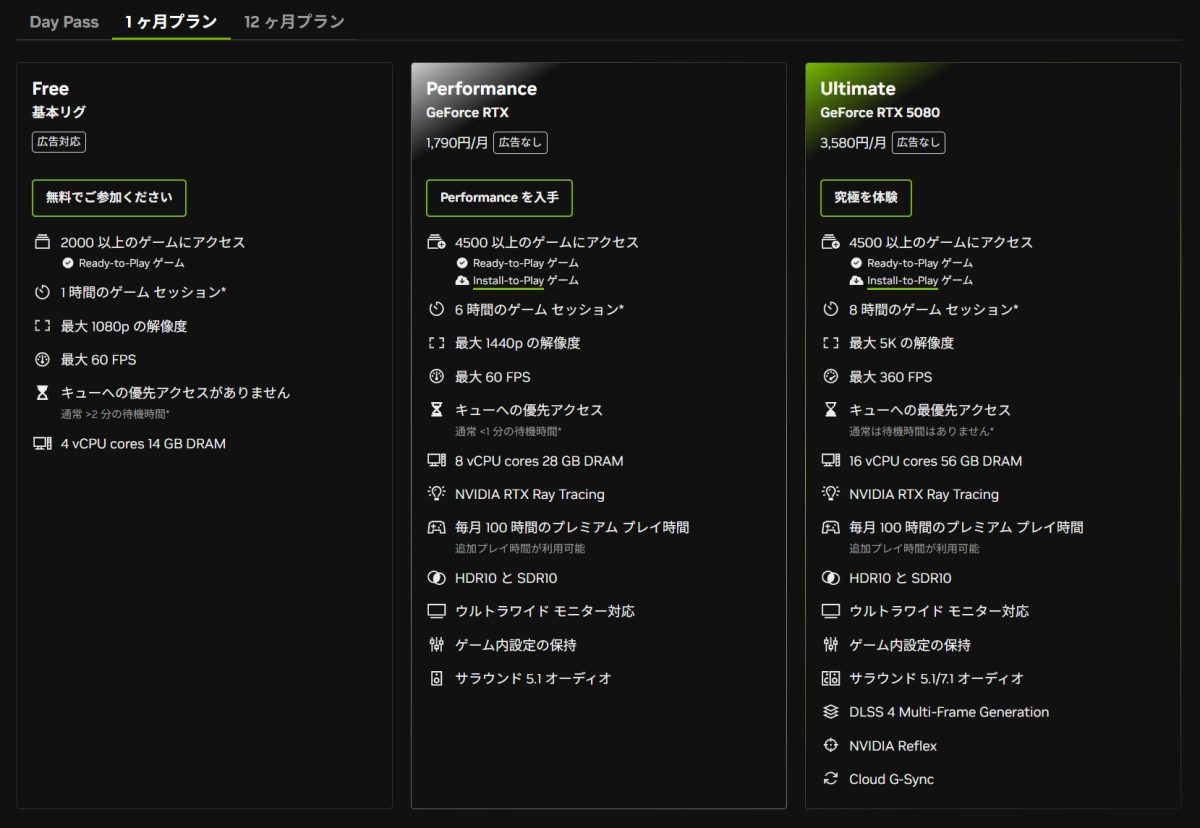This screenshot has height=828, width=1200.
Task: Open the 12ヶ月プラン tab
Action: (x=294, y=22)
